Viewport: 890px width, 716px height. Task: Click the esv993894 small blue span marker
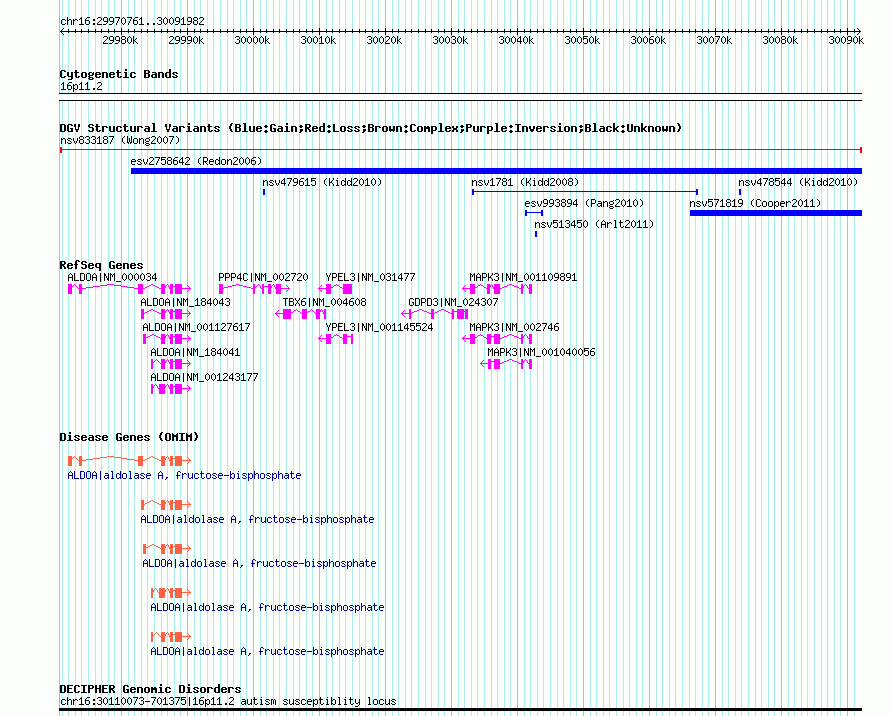[534, 213]
